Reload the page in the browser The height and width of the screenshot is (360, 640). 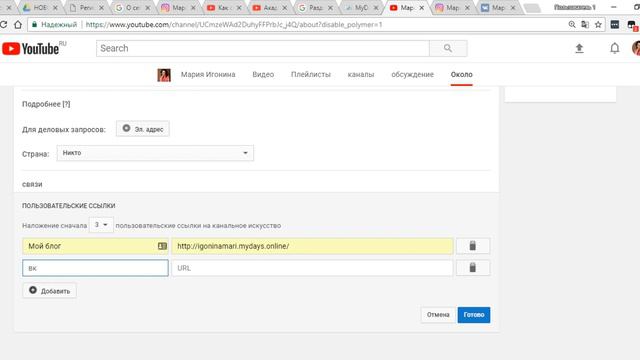(4, 24)
